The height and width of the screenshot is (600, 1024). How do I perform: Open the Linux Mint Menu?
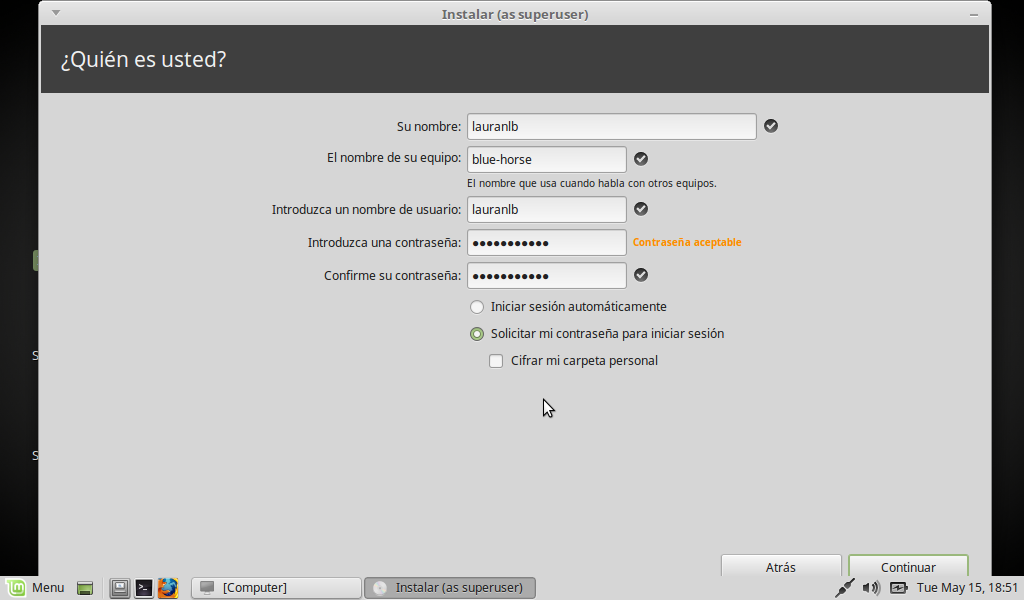[35, 587]
